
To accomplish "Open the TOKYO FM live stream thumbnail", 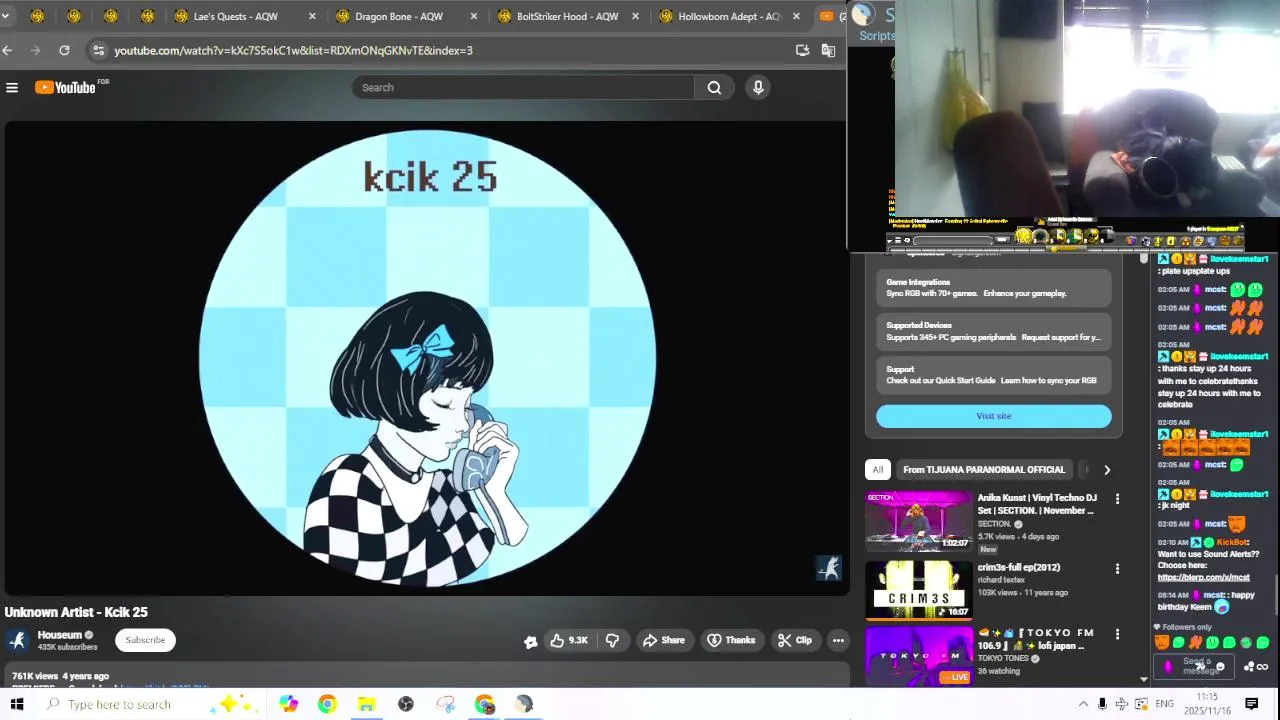I will pos(918,655).
